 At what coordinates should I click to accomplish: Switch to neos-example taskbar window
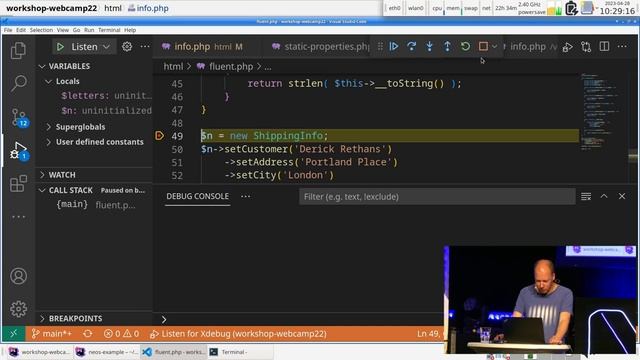[x=107, y=352]
